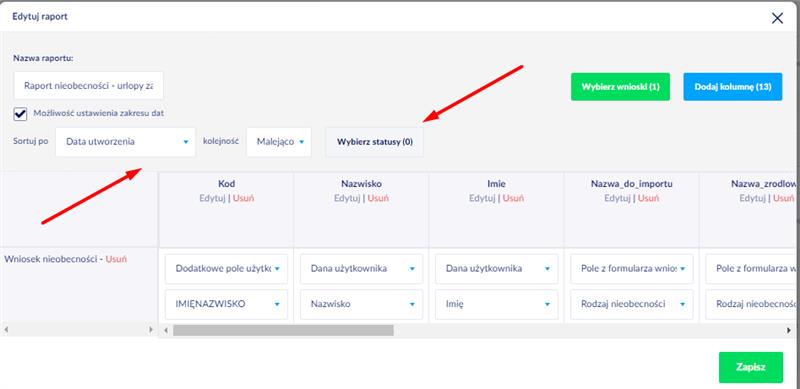Click Usuń under Kod column

click(243, 198)
